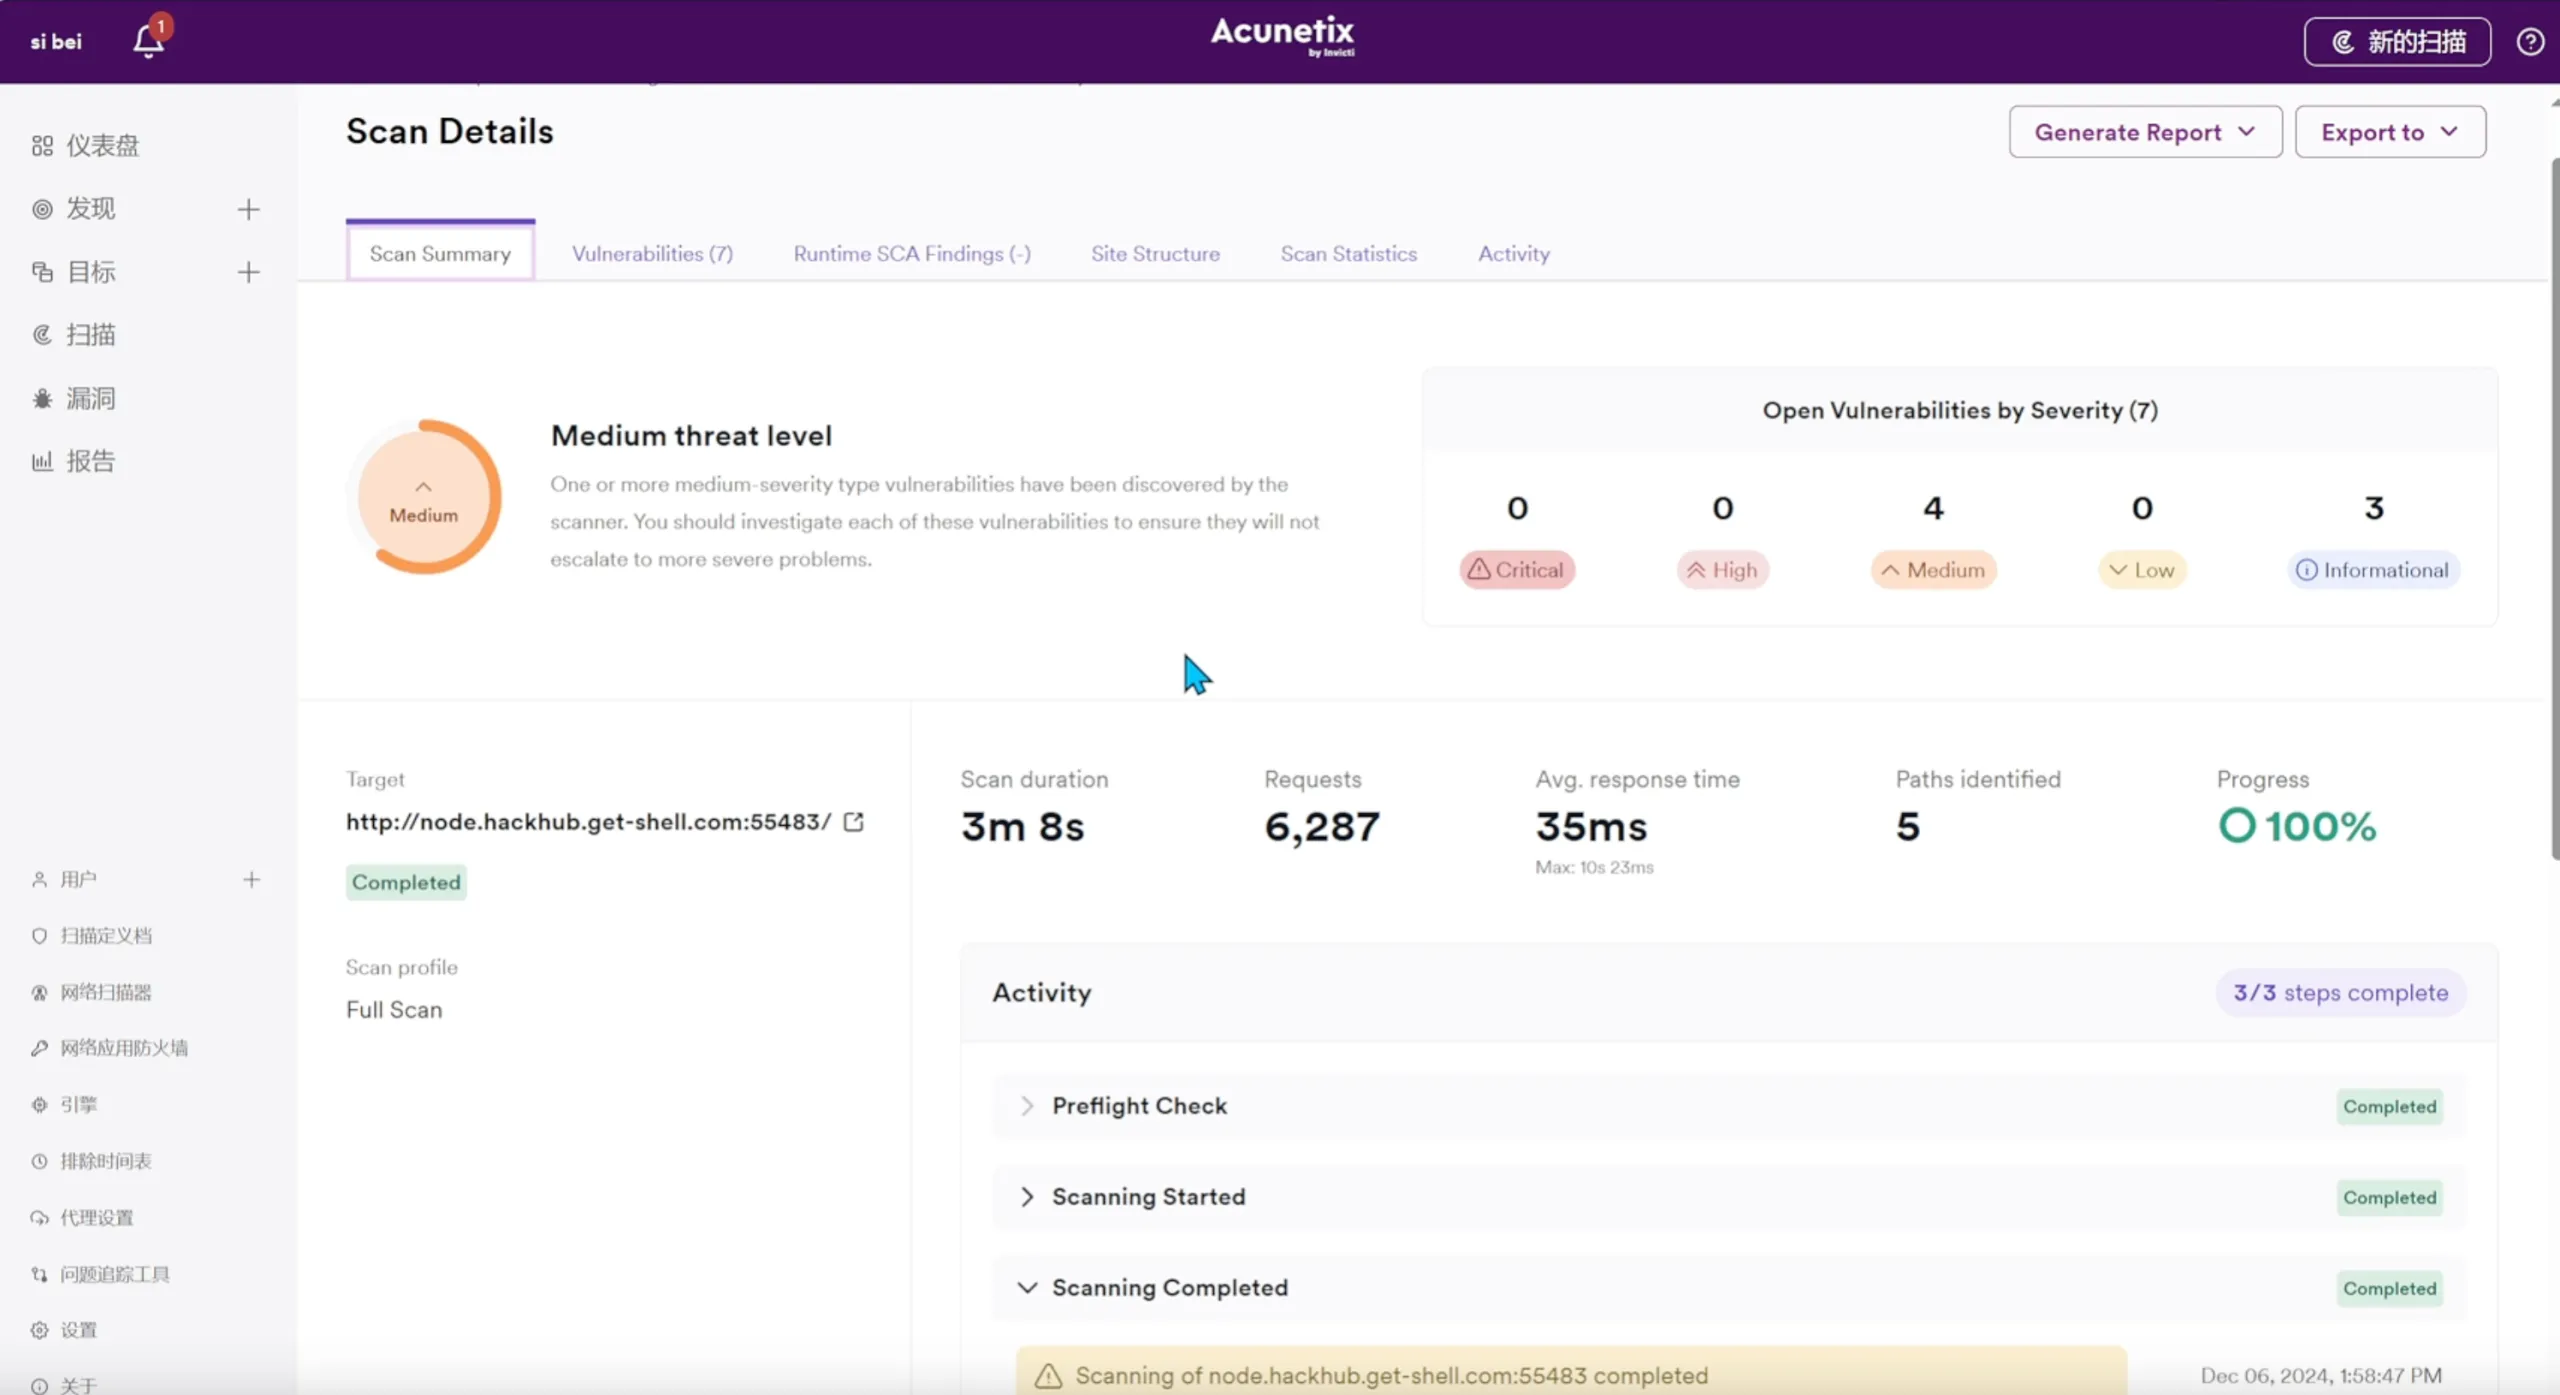Collapse the Scanning Completed step
Screen dimensions: 2560x1395
[1026, 1288]
